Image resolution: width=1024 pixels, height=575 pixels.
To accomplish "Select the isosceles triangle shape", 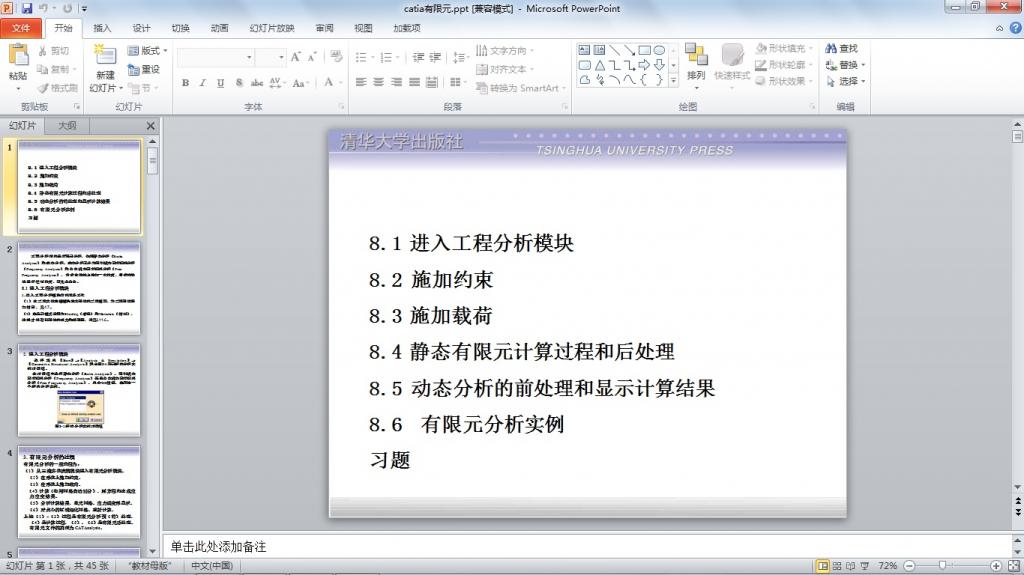I will point(600,65).
